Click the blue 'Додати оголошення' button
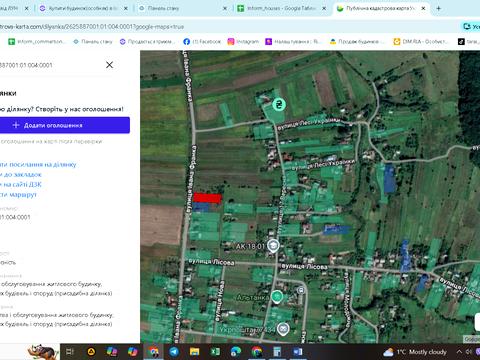480x360 pixels. click(65, 125)
